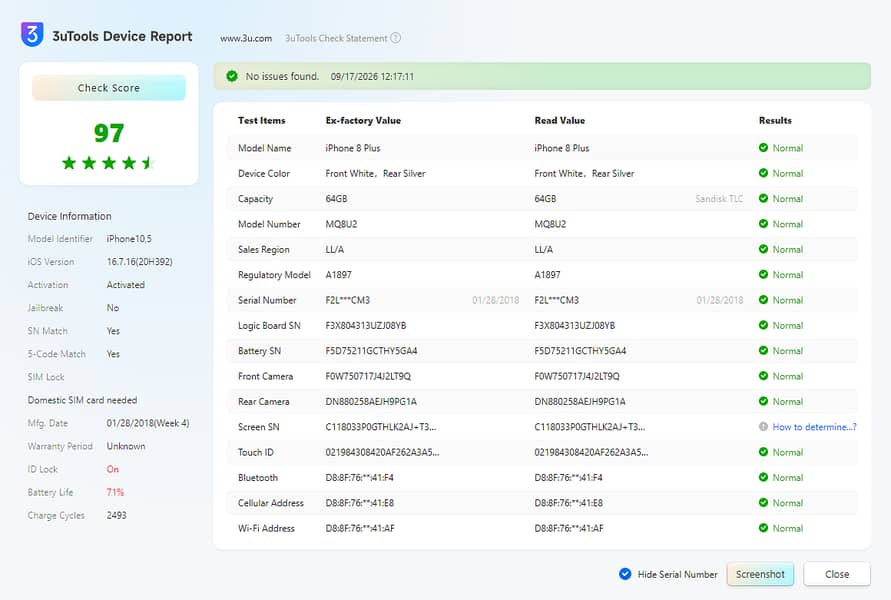Viewport: 891px width, 600px height.
Task: Click the read Regulatory Model A1897
Action: click(x=547, y=275)
